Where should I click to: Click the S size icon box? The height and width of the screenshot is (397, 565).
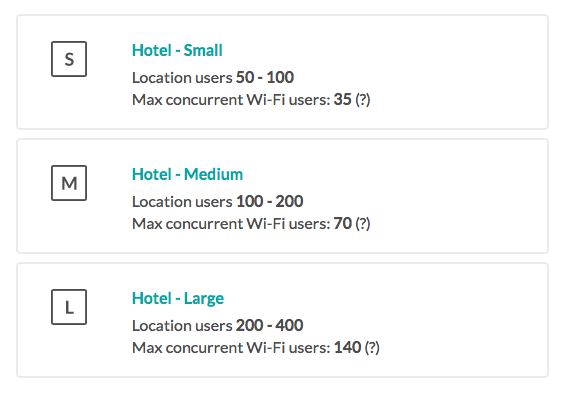pyautogui.click(x=69, y=59)
